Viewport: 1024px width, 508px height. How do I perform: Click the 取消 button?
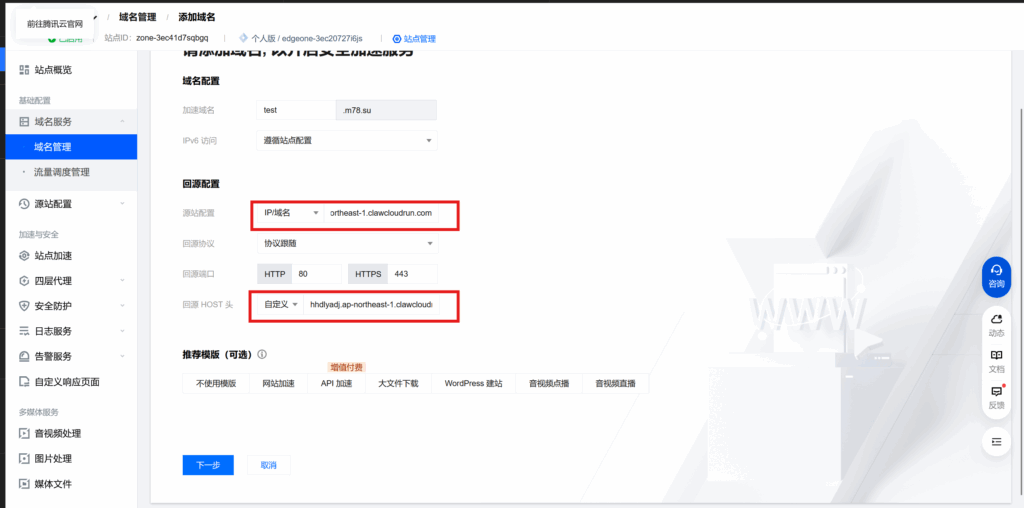coord(268,465)
